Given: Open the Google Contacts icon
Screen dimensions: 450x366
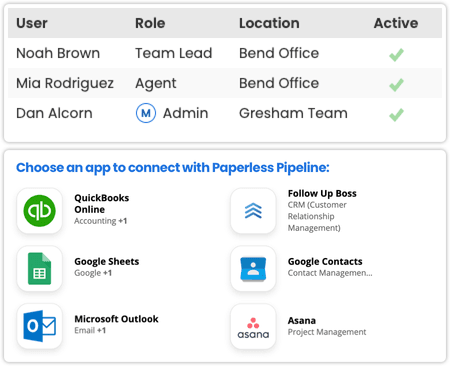Looking at the screenshot, I should click(x=253, y=269).
